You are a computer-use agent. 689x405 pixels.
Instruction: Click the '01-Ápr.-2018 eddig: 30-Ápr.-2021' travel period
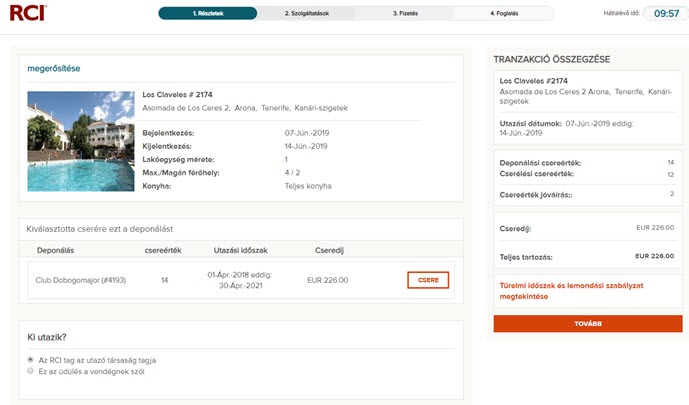click(x=240, y=280)
